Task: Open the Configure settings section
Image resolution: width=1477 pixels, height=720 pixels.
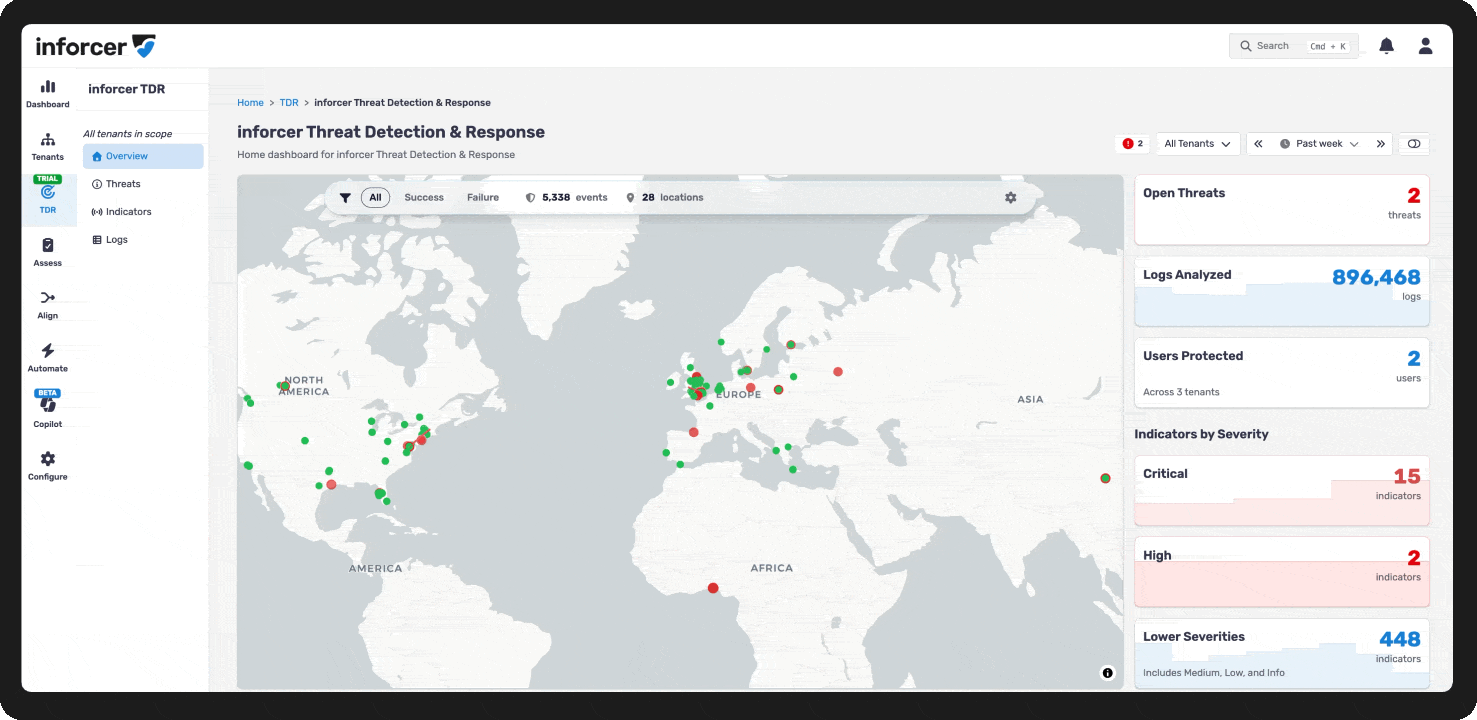Action: (x=48, y=466)
